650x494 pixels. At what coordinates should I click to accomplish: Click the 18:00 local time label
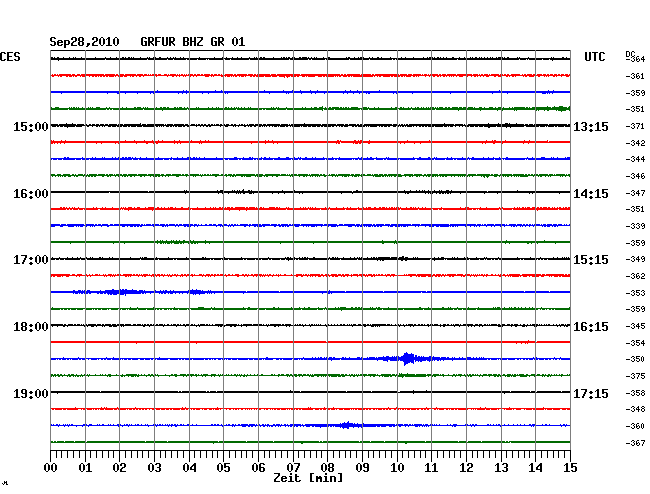pyautogui.click(x=31, y=327)
